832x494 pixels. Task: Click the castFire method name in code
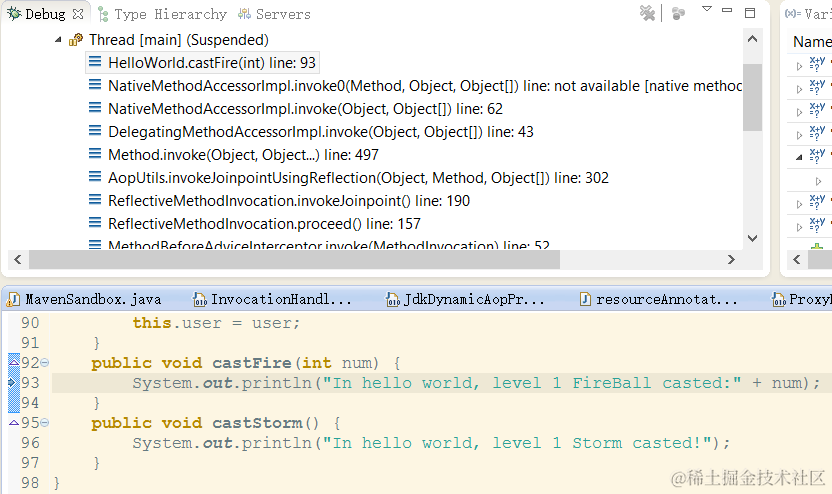(252, 363)
